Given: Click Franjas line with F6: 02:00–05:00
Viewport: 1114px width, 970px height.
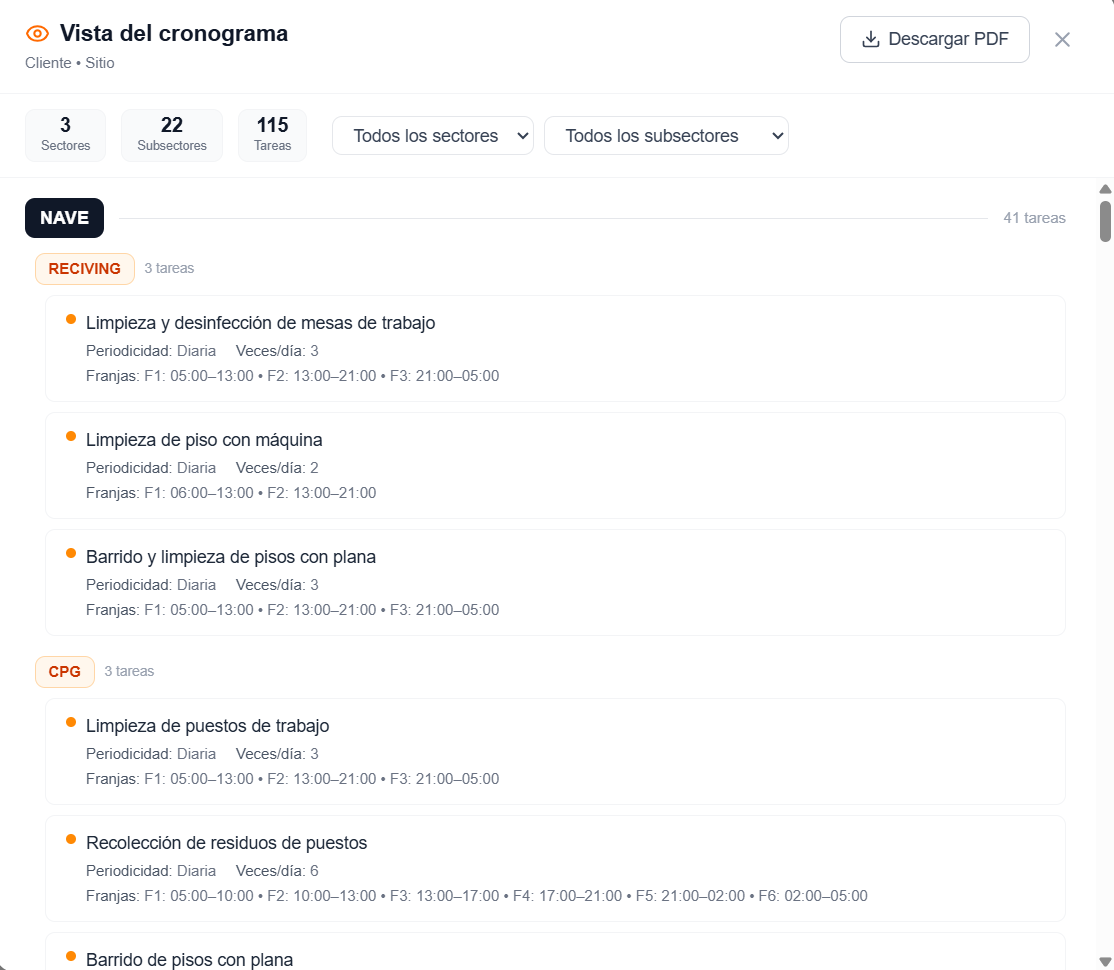Looking at the screenshot, I should [x=477, y=895].
